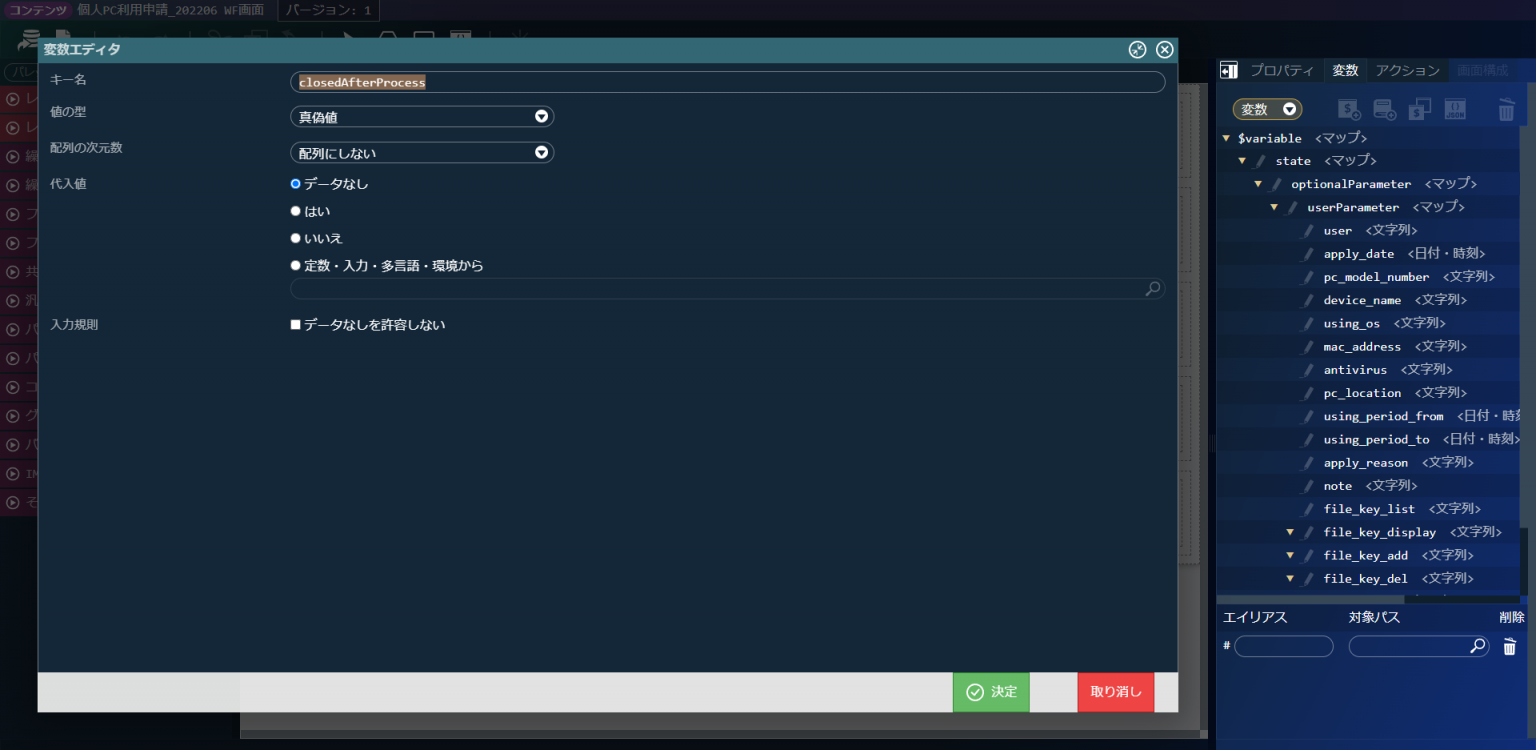1536x750 pixels.
Task: Collapse the userParameter tree node
Action: (x=1274, y=207)
